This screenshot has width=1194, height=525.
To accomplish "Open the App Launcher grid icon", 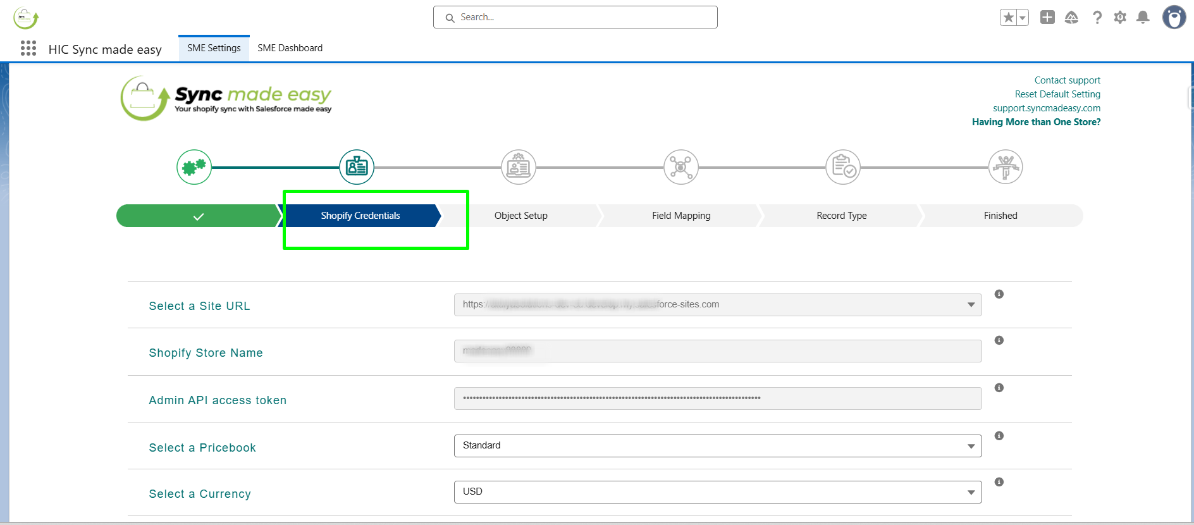I will (x=28, y=48).
